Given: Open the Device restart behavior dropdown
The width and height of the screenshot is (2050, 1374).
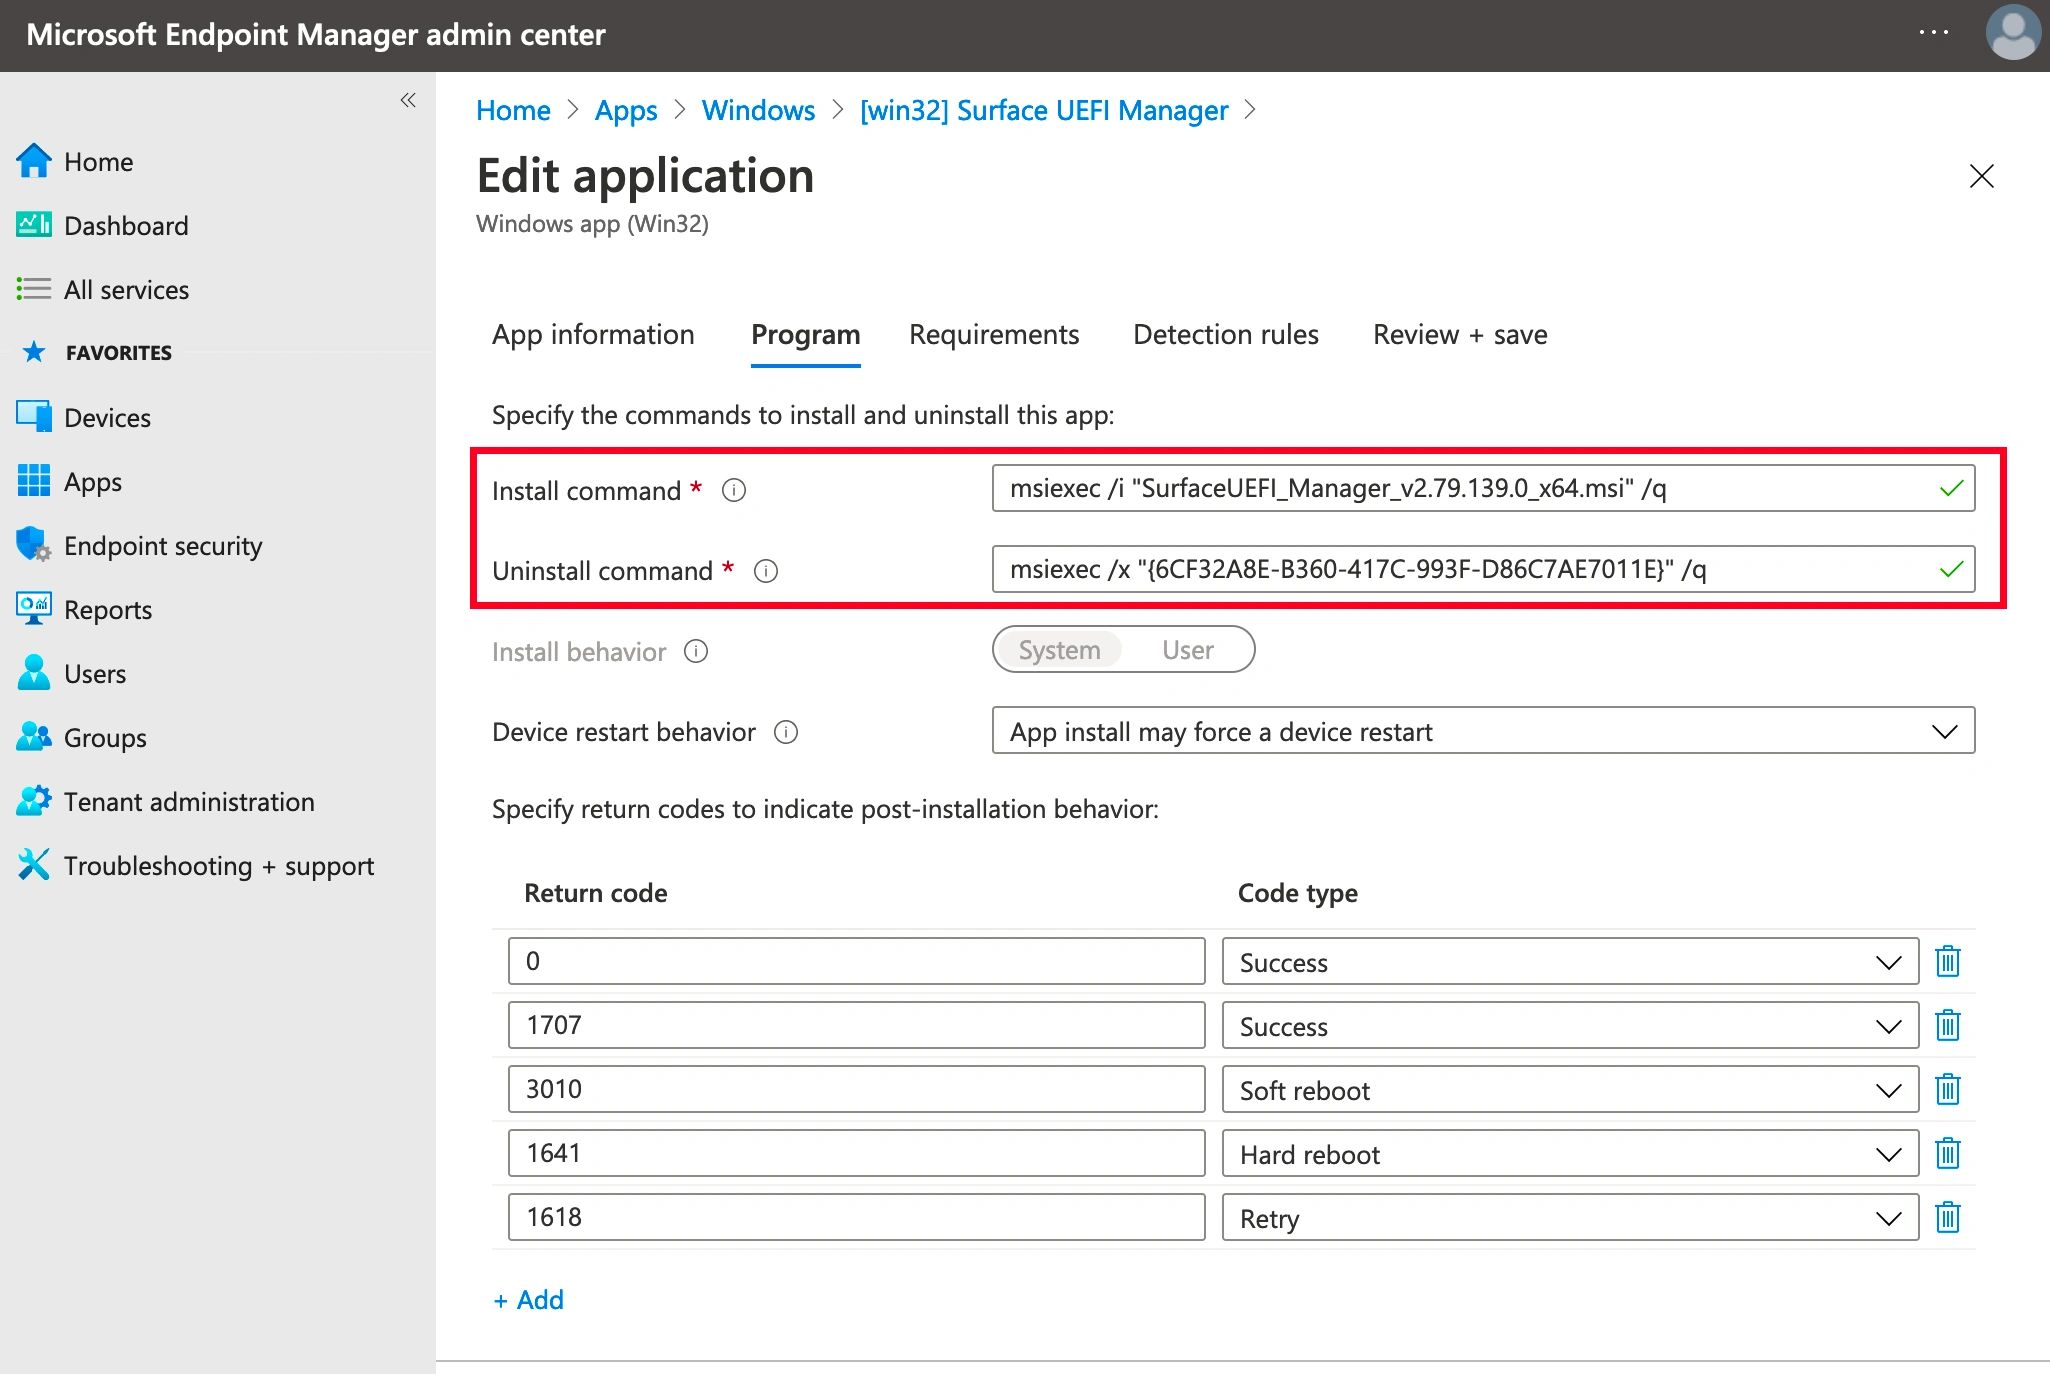Looking at the screenshot, I should click(x=1482, y=731).
